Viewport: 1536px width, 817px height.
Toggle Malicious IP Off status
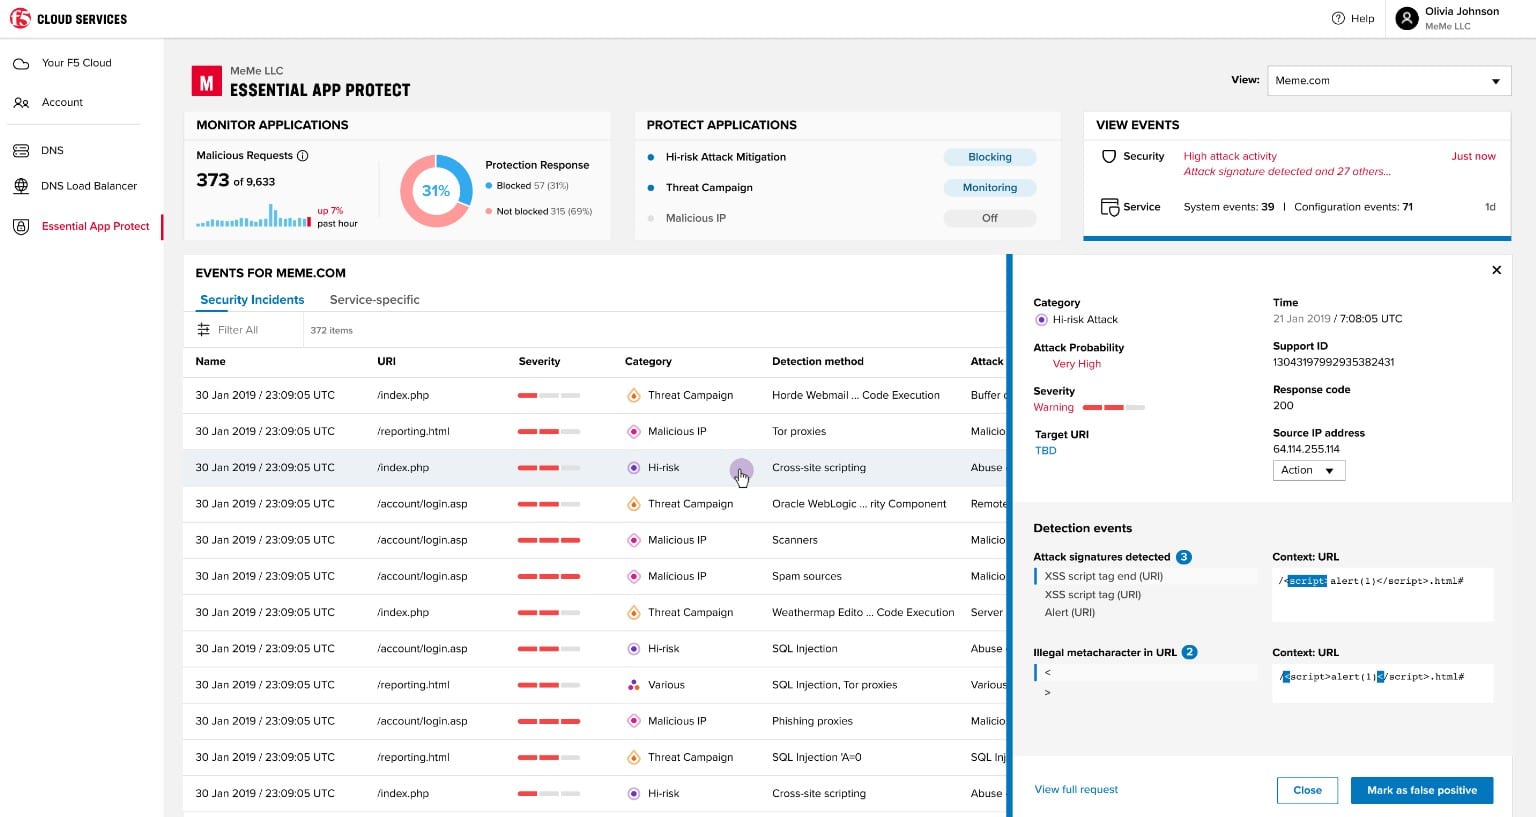click(x=989, y=218)
